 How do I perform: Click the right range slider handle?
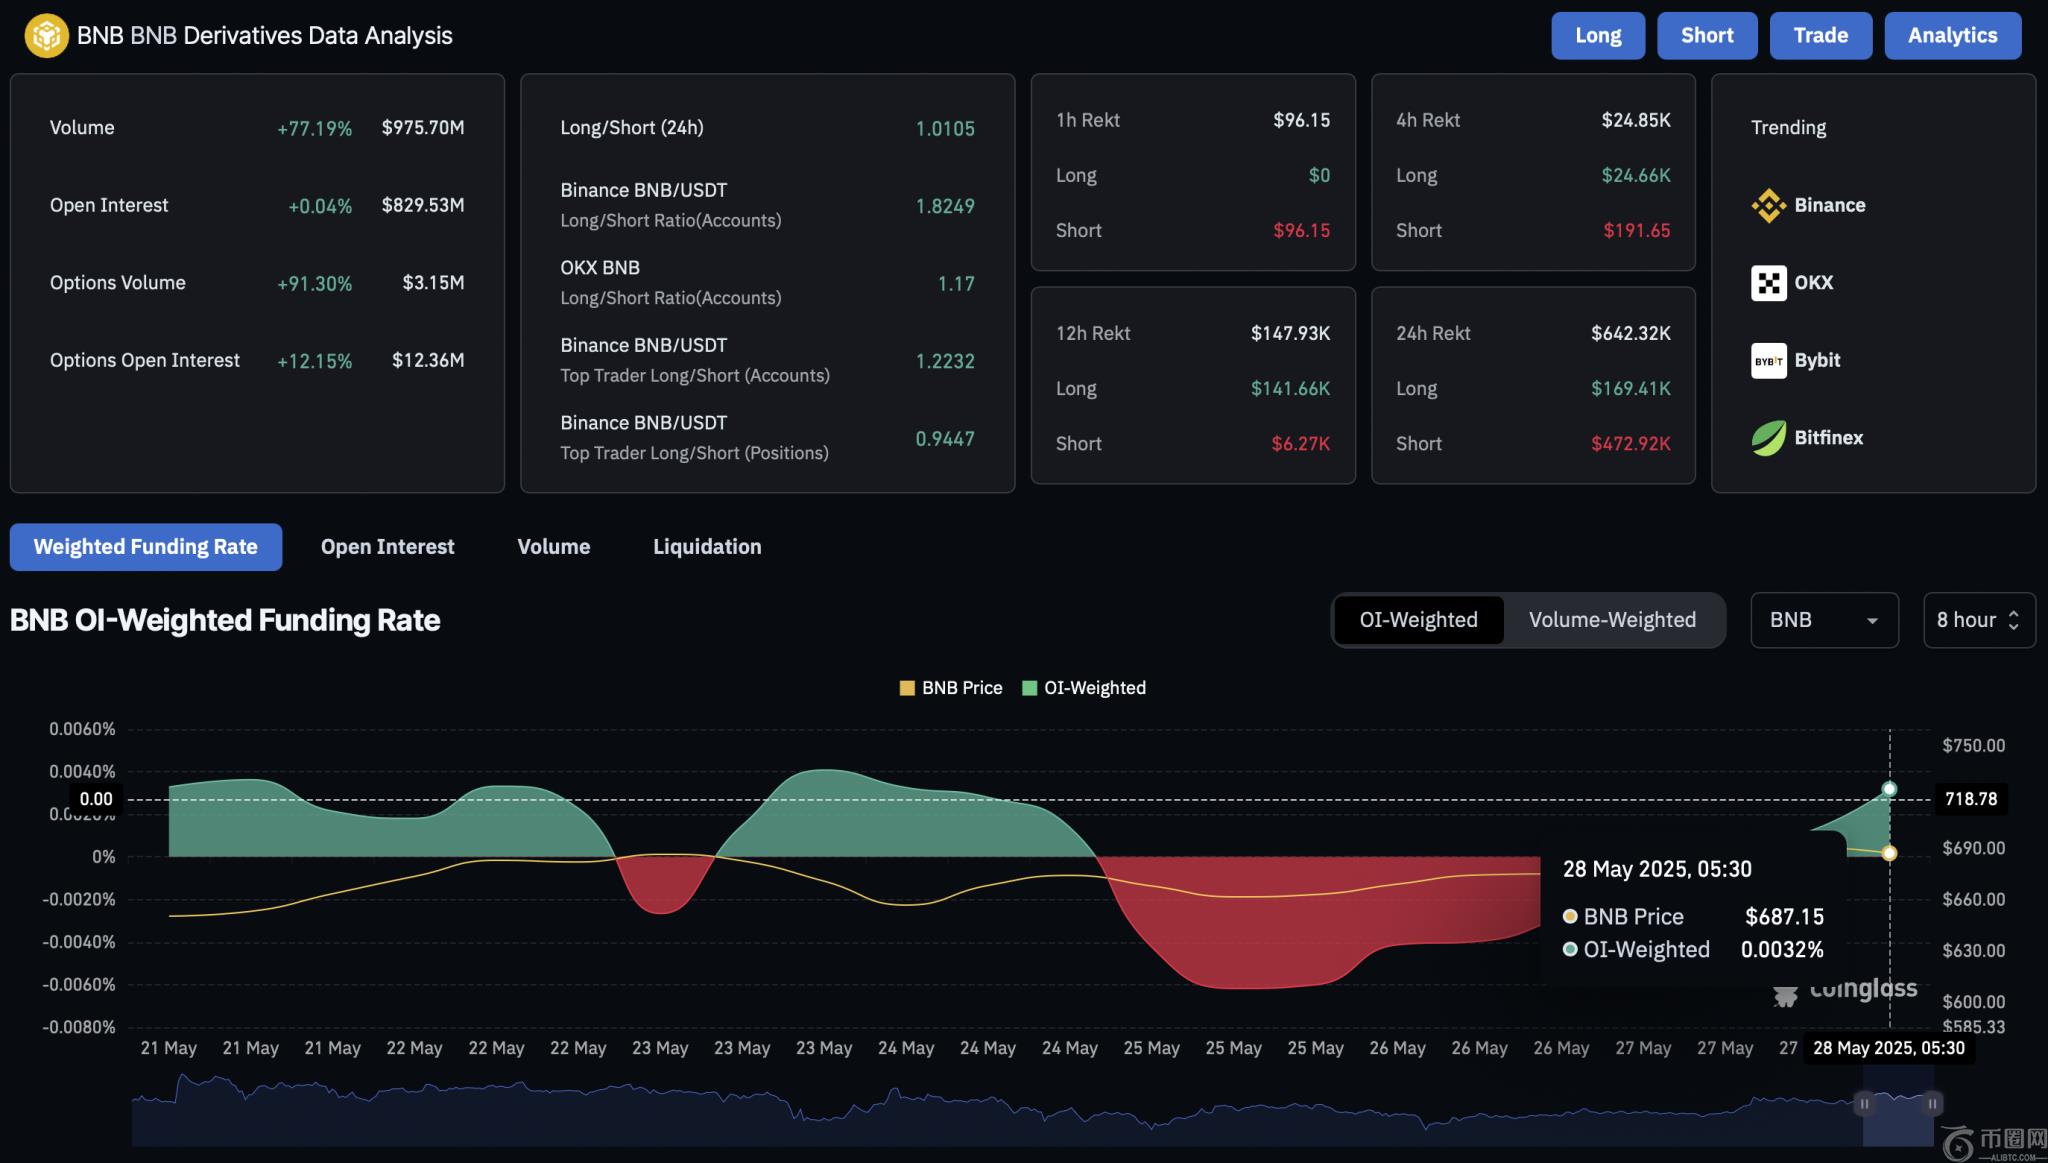(x=1932, y=1104)
